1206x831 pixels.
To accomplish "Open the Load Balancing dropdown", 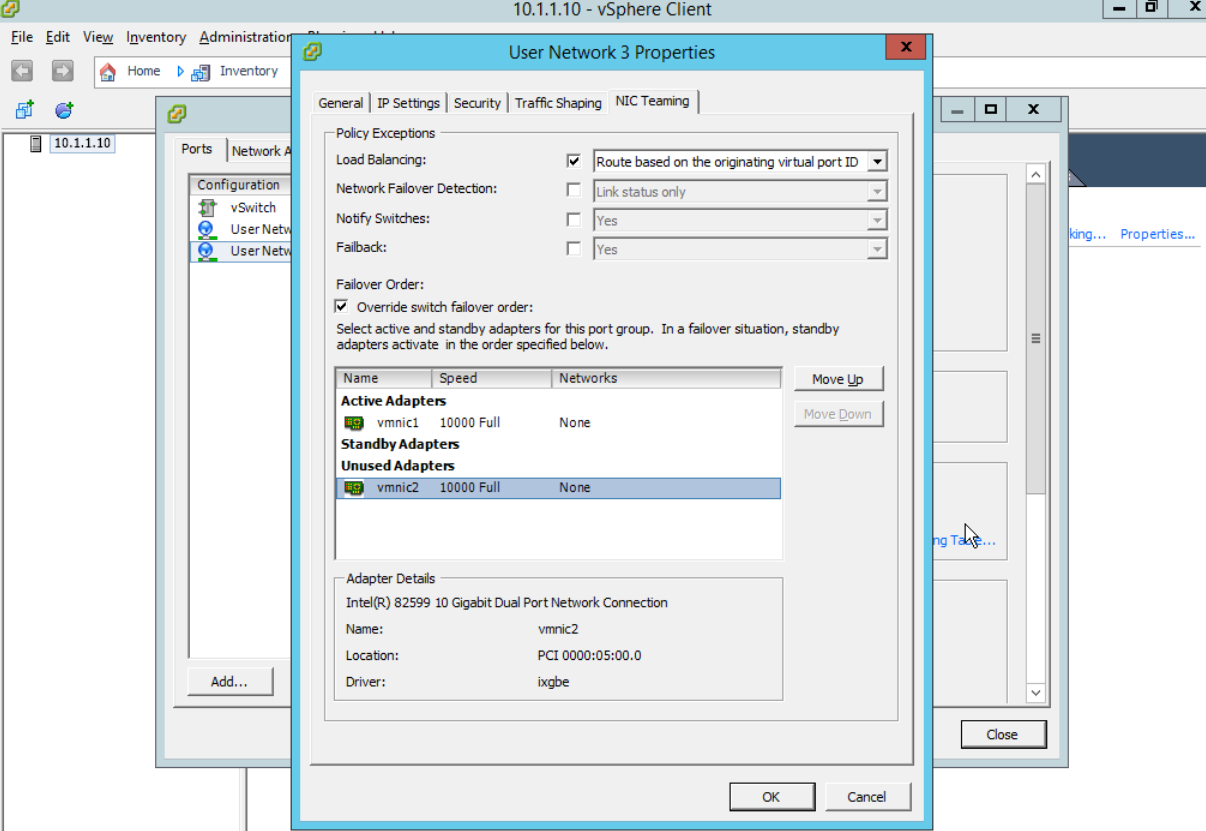I will [877, 161].
